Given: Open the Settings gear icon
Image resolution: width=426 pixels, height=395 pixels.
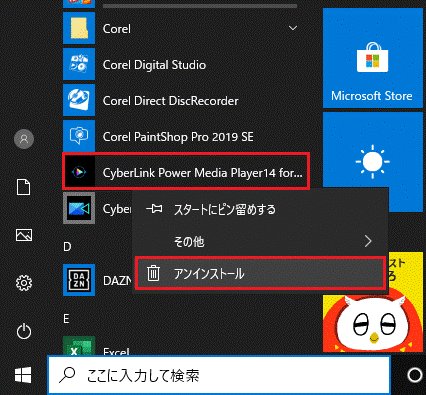Looking at the screenshot, I should pyautogui.click(x=24, y=283).
